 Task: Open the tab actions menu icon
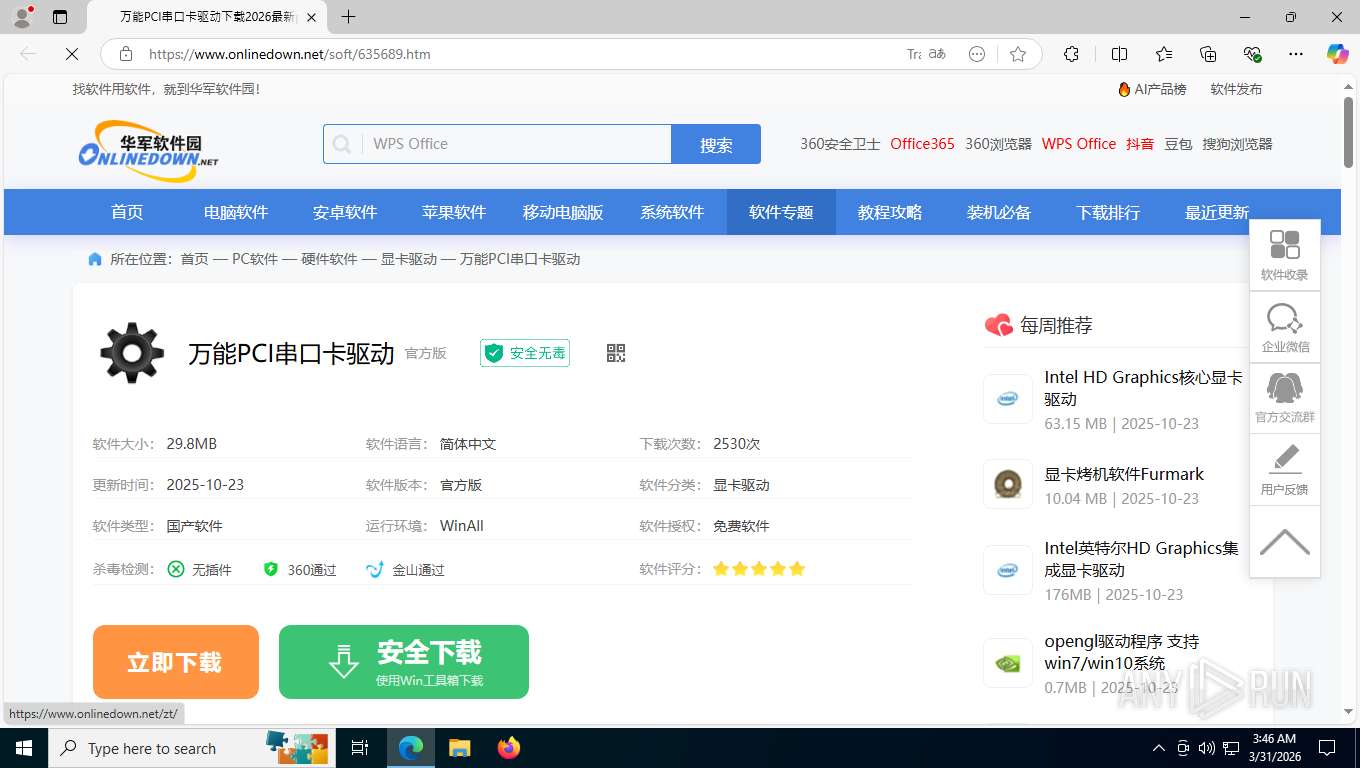click(x=60, y=17)
